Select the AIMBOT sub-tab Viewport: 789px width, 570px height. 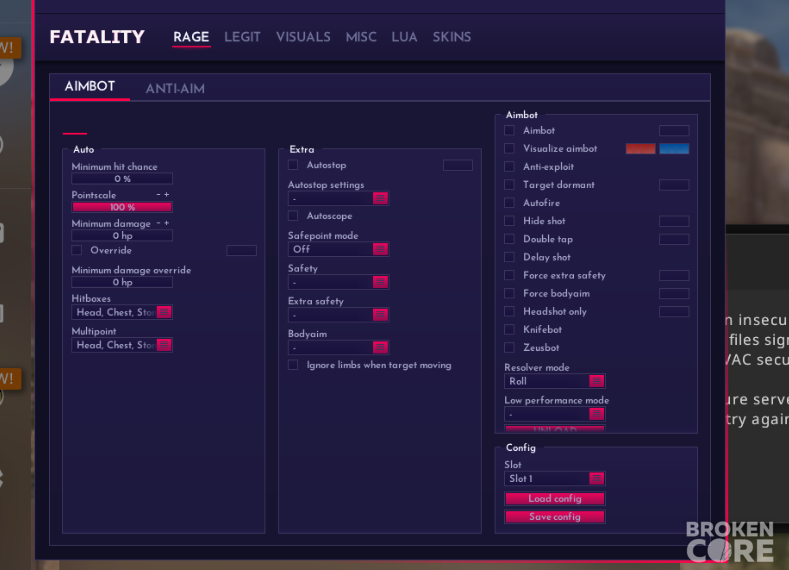[90, 86]
